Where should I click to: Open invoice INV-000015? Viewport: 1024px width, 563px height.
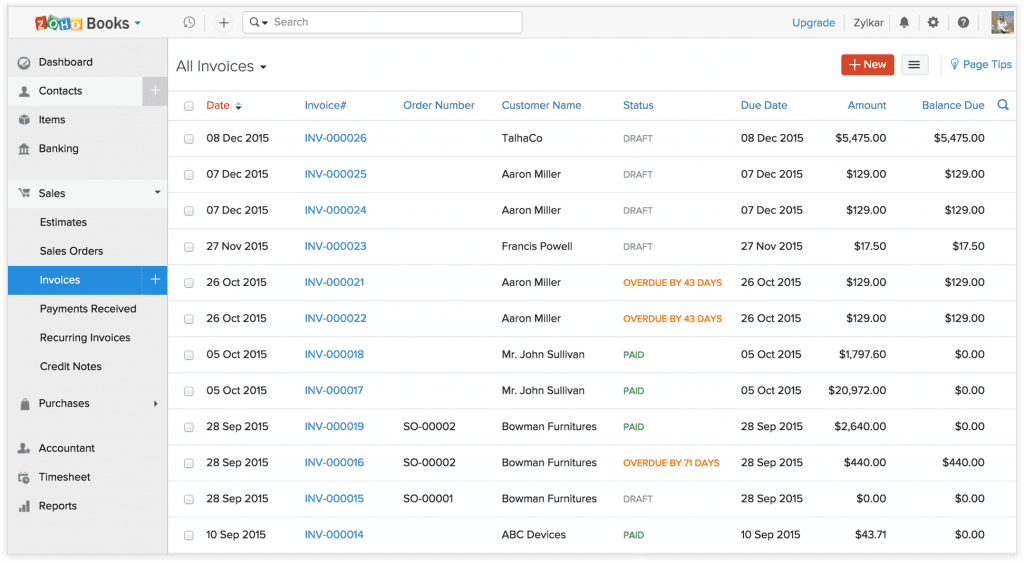334,498
